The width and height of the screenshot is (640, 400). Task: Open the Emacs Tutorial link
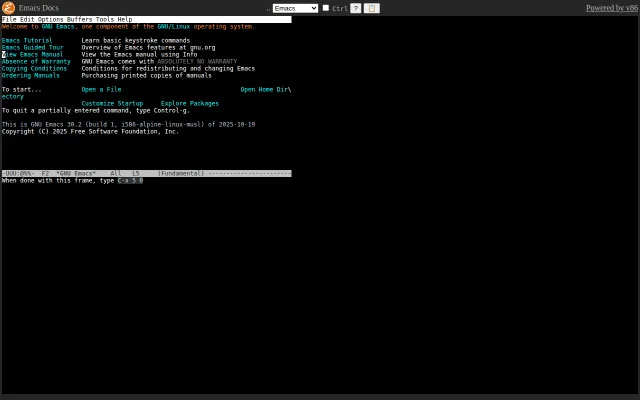coord(27,40)
